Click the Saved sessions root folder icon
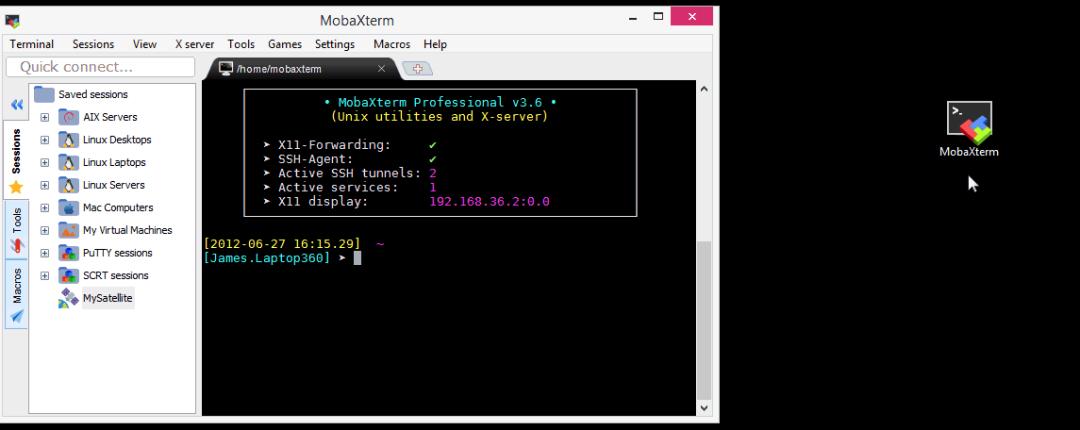This screenshot has height=430, width=1080. point(44,94)
